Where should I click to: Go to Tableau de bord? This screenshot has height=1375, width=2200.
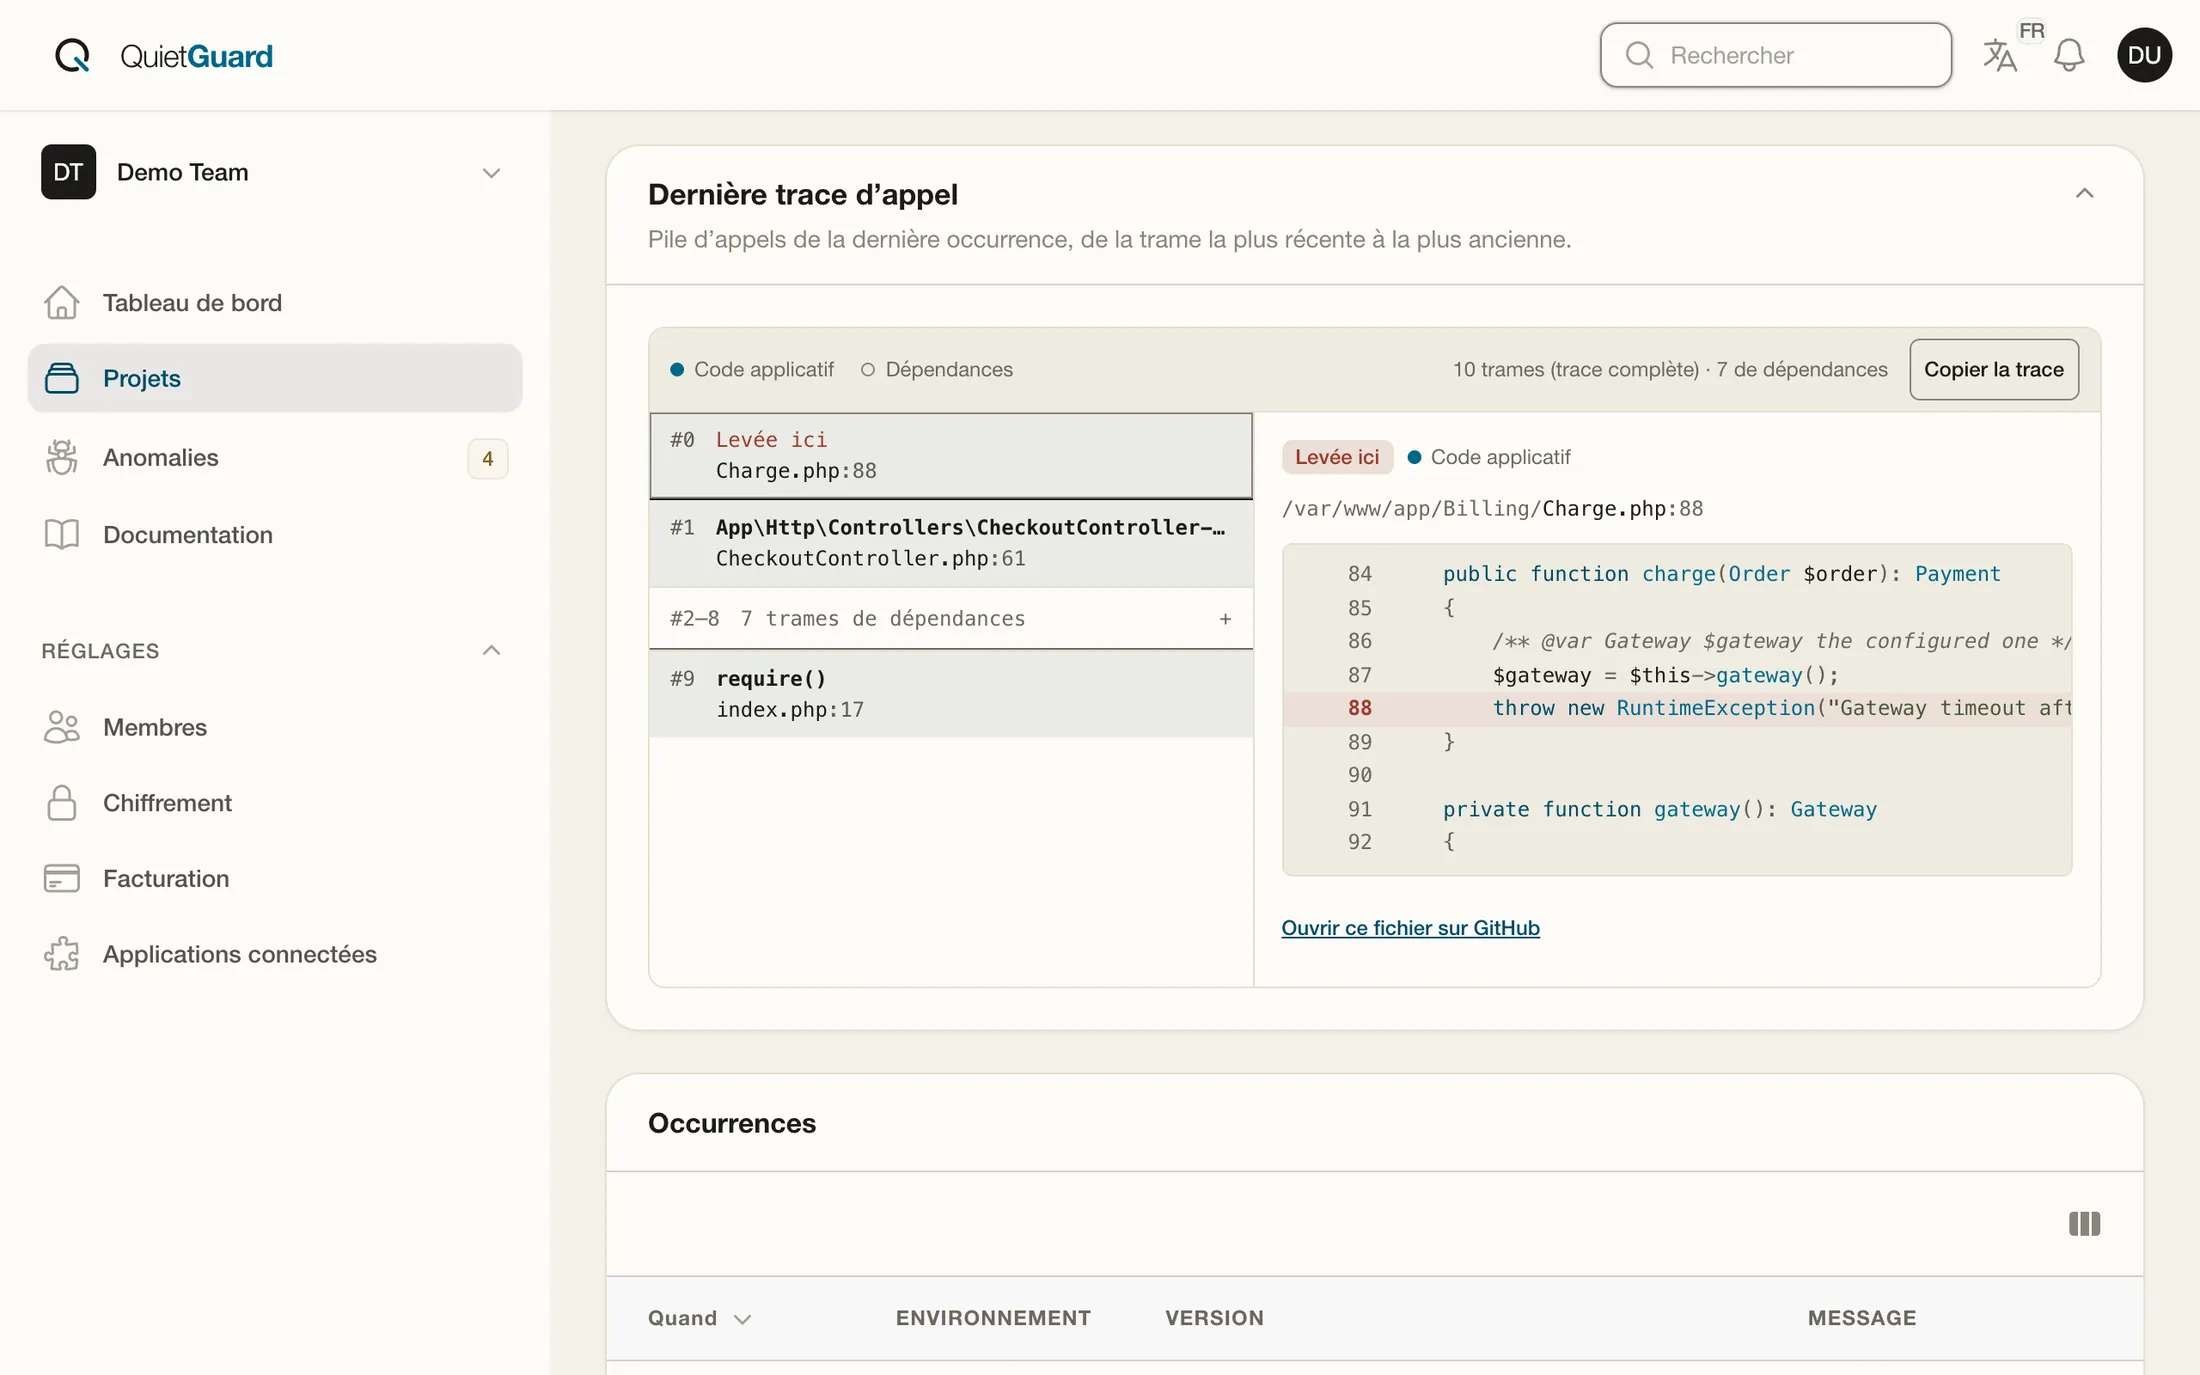click(275, 302)
